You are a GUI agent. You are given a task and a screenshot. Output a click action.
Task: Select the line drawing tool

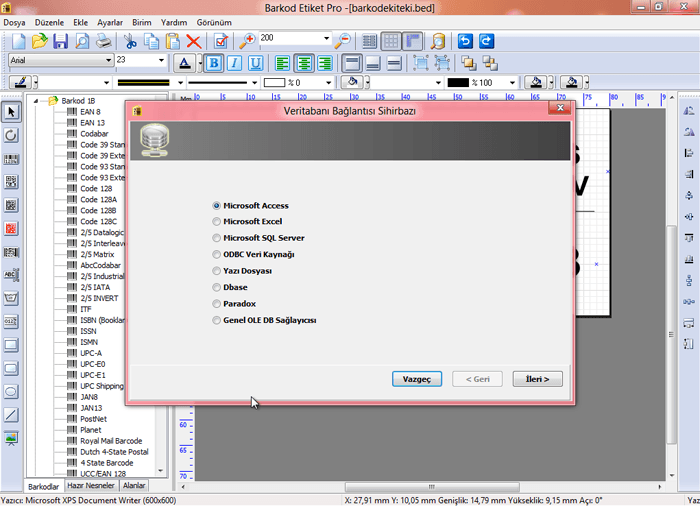coord(11,415)
